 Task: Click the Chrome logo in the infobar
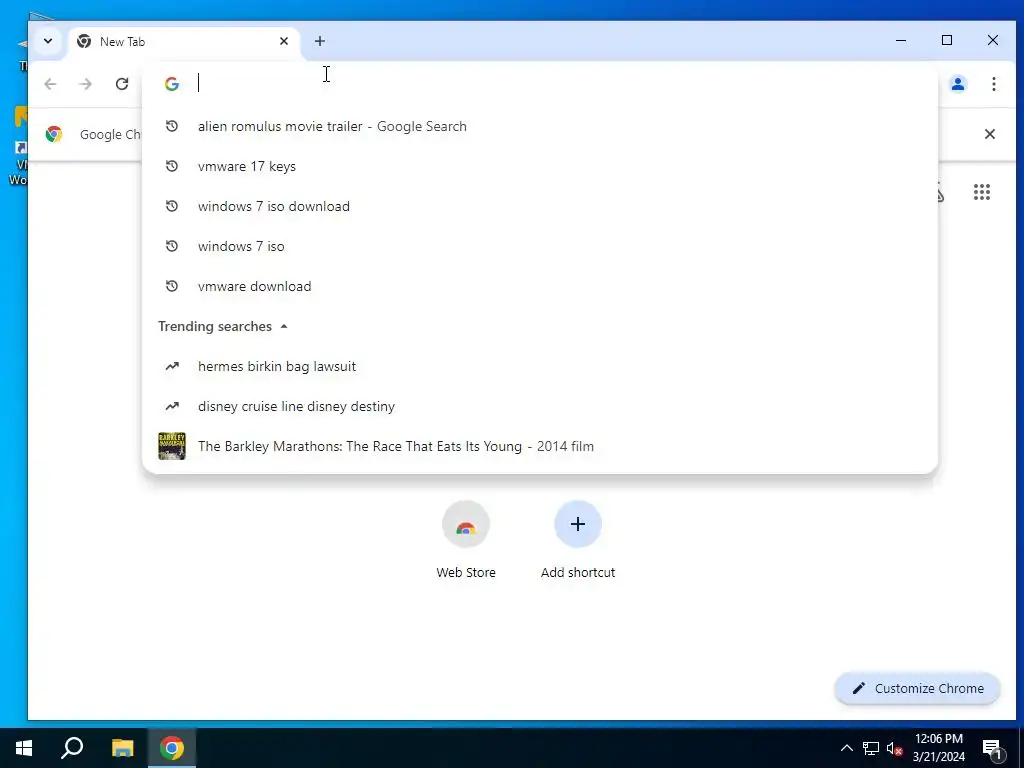coord(54,134)
